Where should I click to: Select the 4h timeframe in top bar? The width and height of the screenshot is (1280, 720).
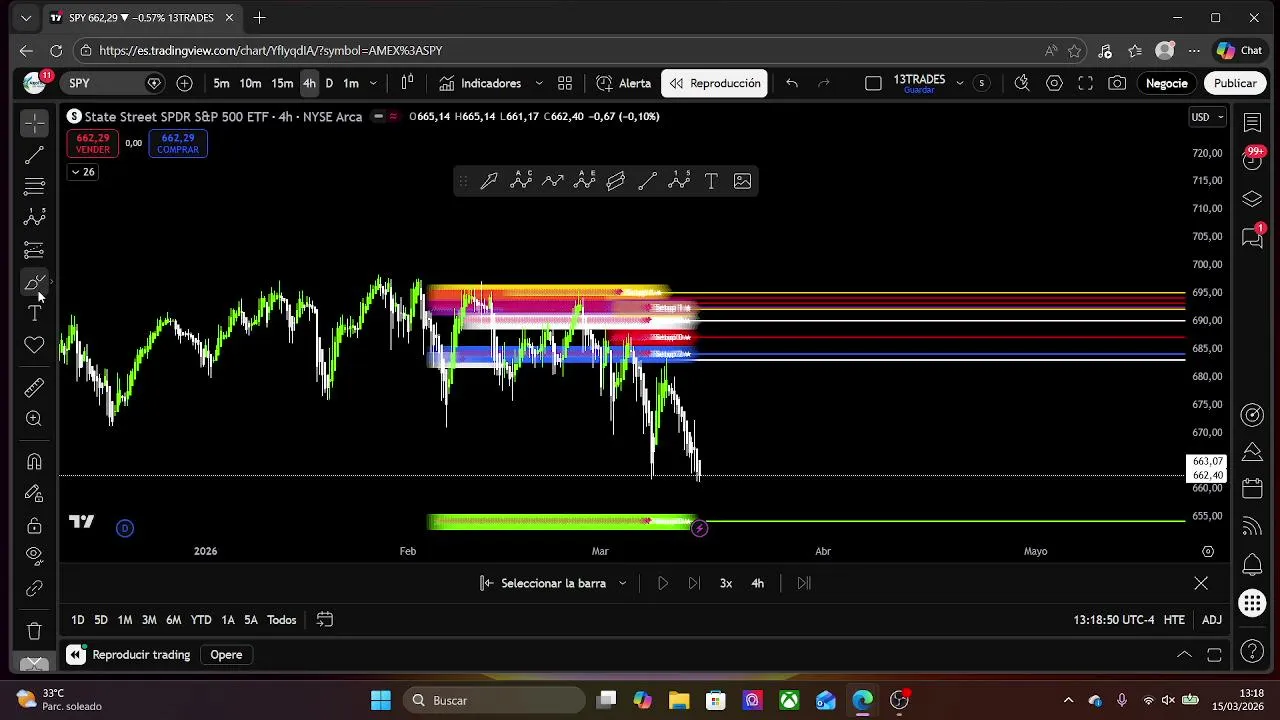(309, 83)
